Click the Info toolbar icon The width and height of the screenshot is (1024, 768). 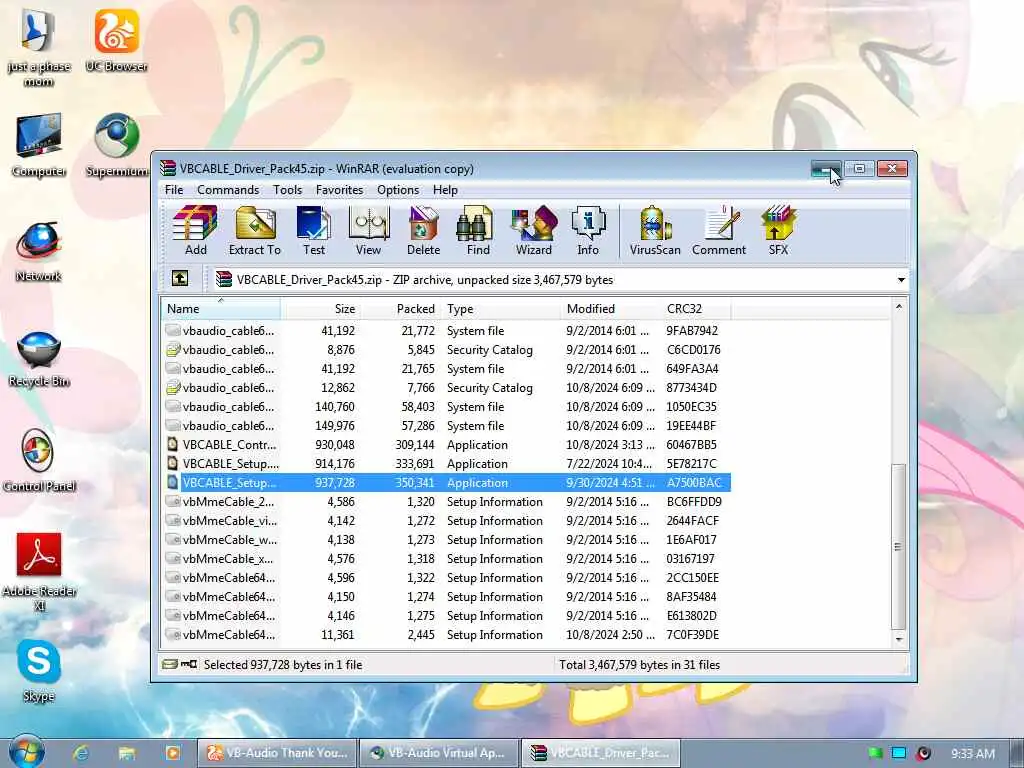click(x=588, y=231)
